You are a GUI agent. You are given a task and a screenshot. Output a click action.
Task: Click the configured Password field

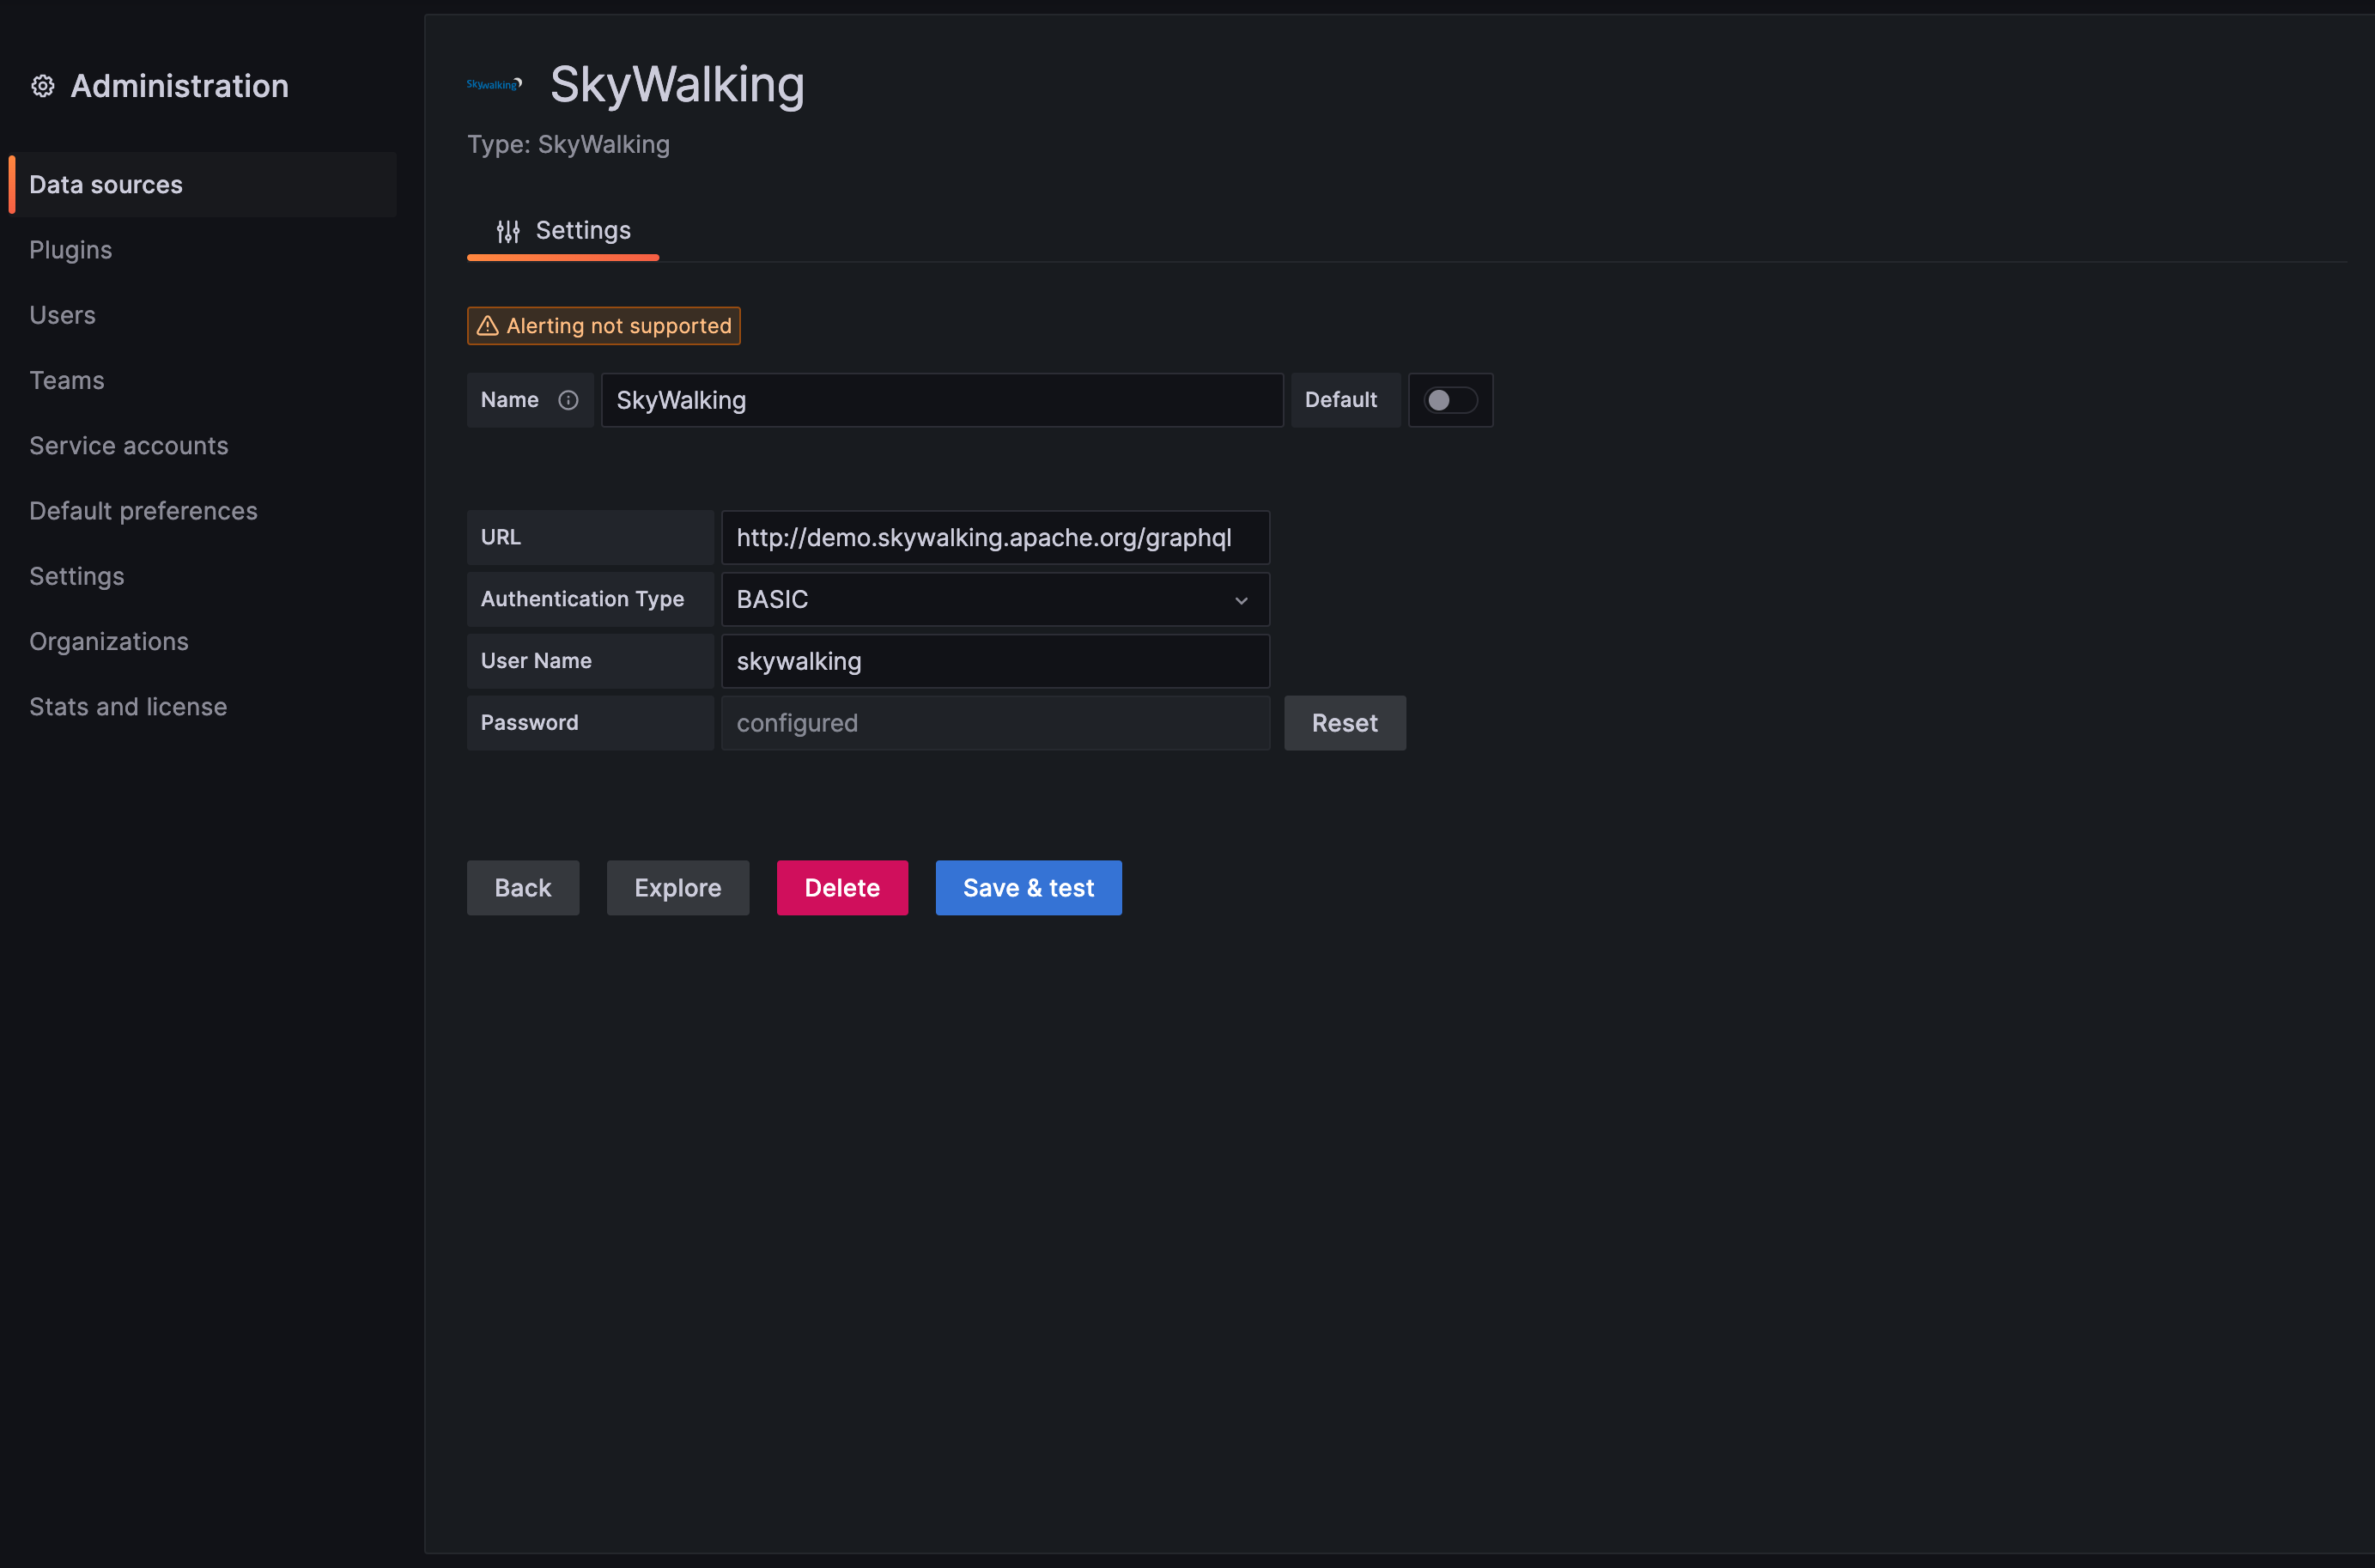coord(995,723)
